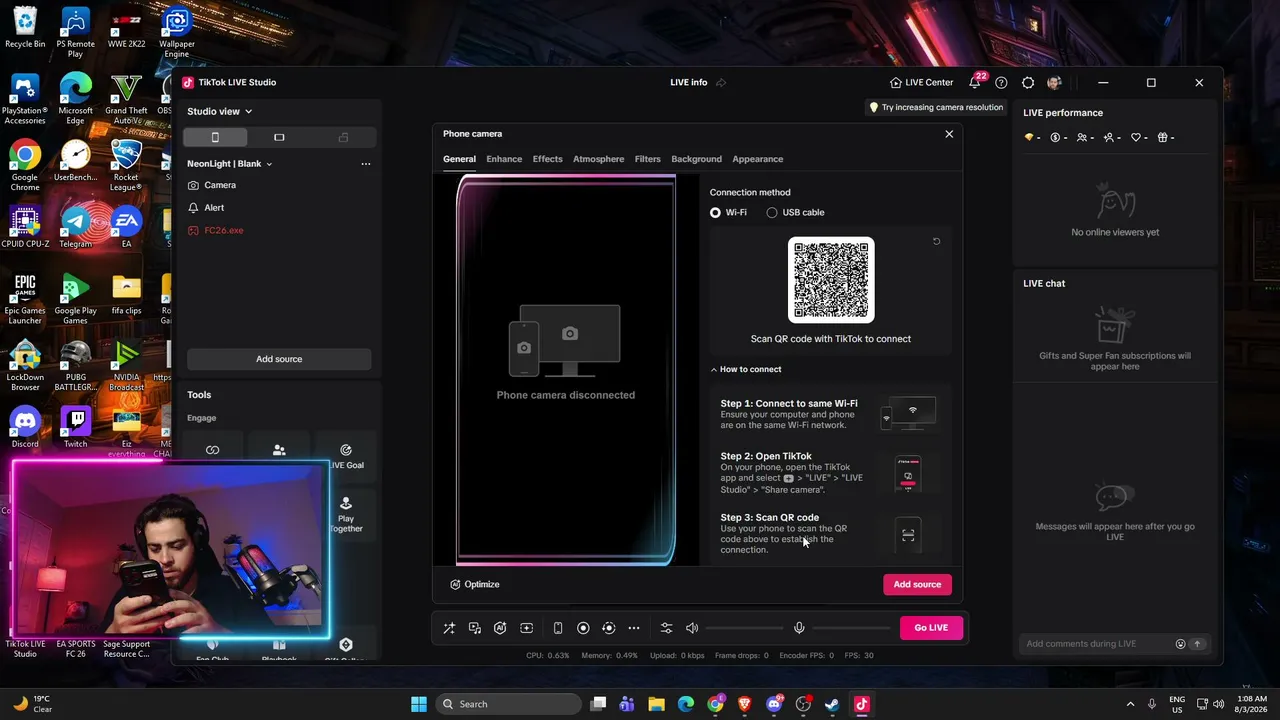Select the Wi-Fi connection method
1280x720 pixels.
tap(728, 212)
